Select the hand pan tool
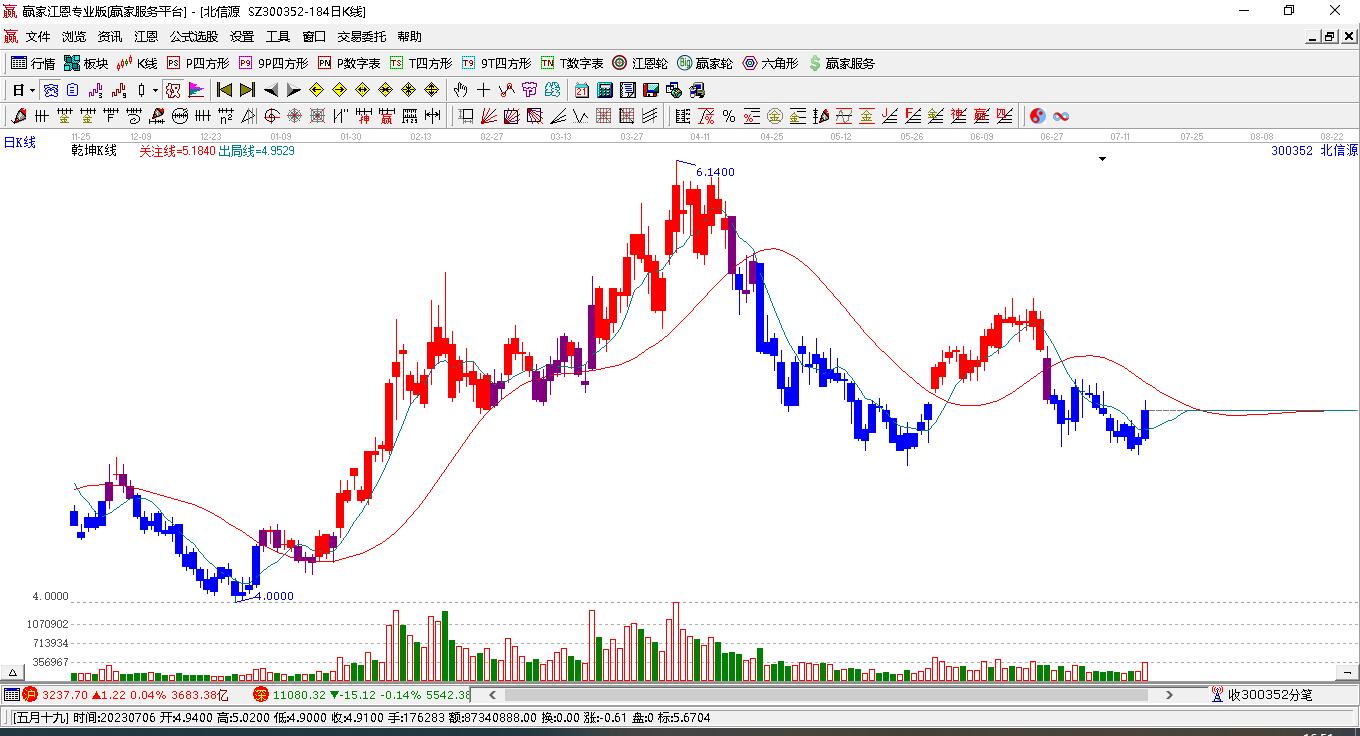Screen dimensions: 1360x736 (x=461, y=90)
